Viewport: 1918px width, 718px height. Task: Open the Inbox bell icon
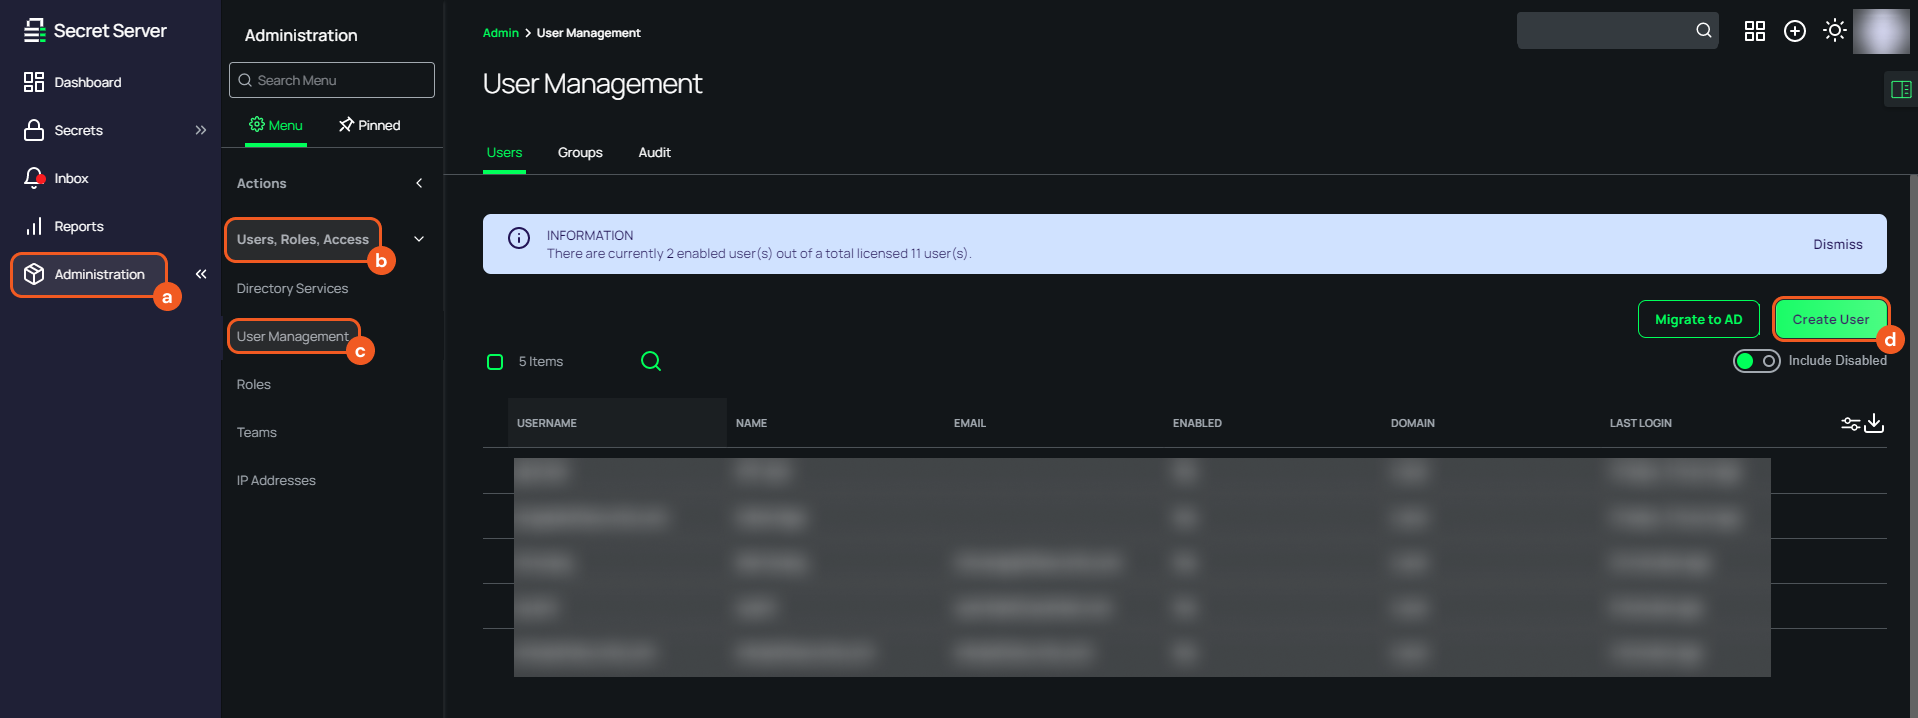(34, 178)
